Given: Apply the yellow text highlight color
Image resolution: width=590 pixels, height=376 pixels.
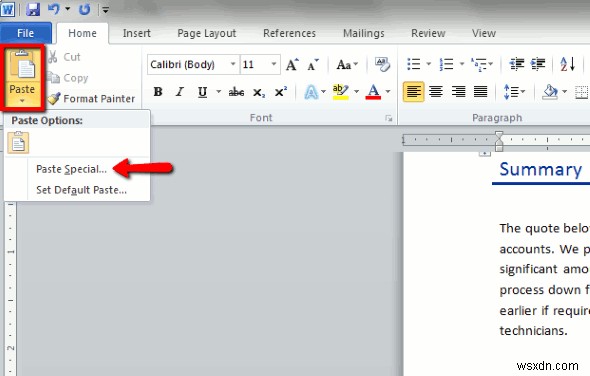Looking at the screenshot, I should pos(341,92).
